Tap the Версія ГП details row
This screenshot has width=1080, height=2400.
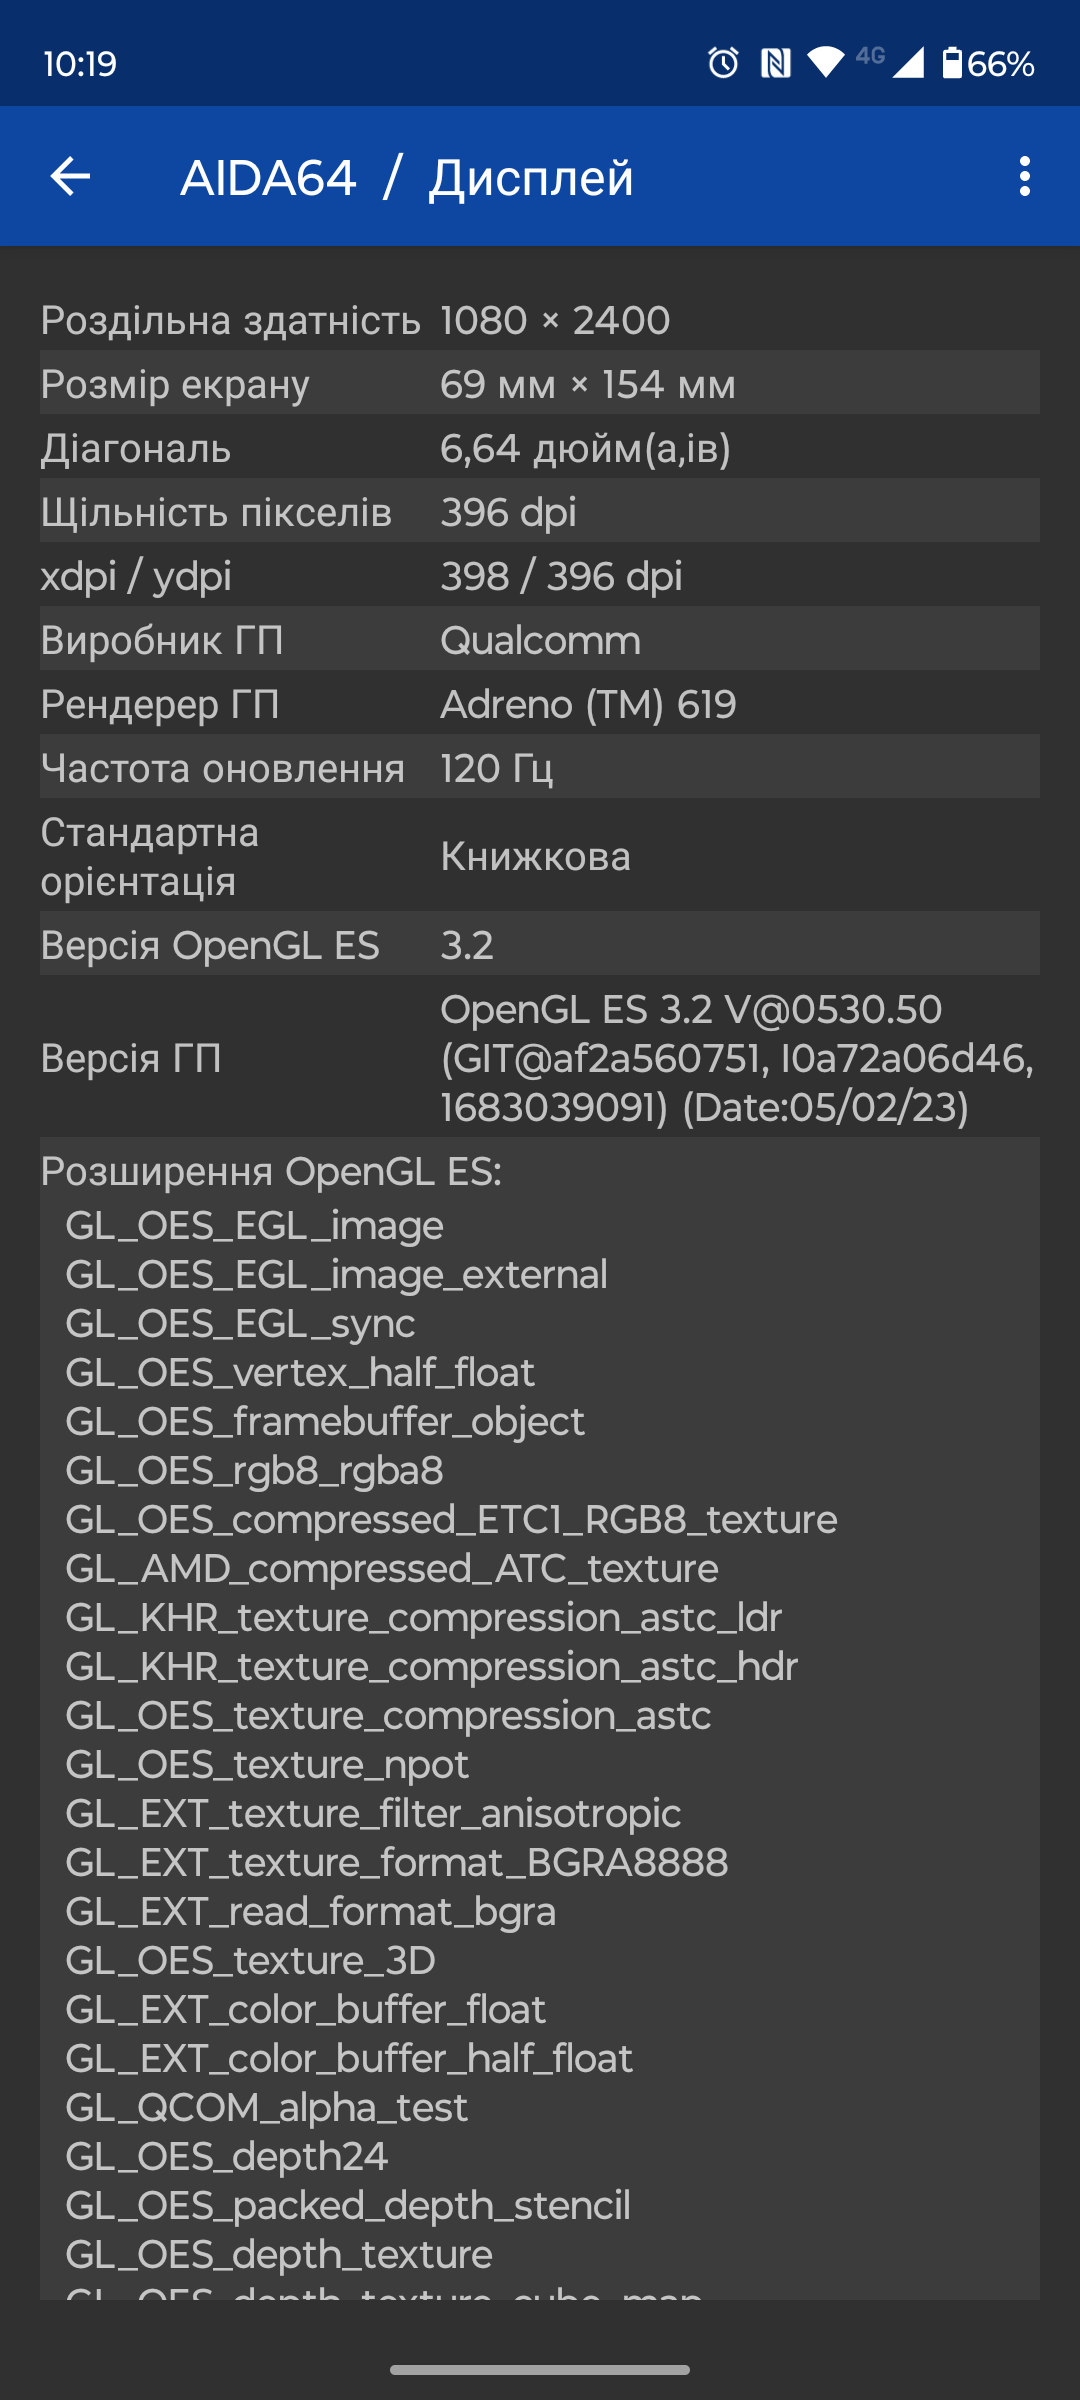tap(540, 1058)
